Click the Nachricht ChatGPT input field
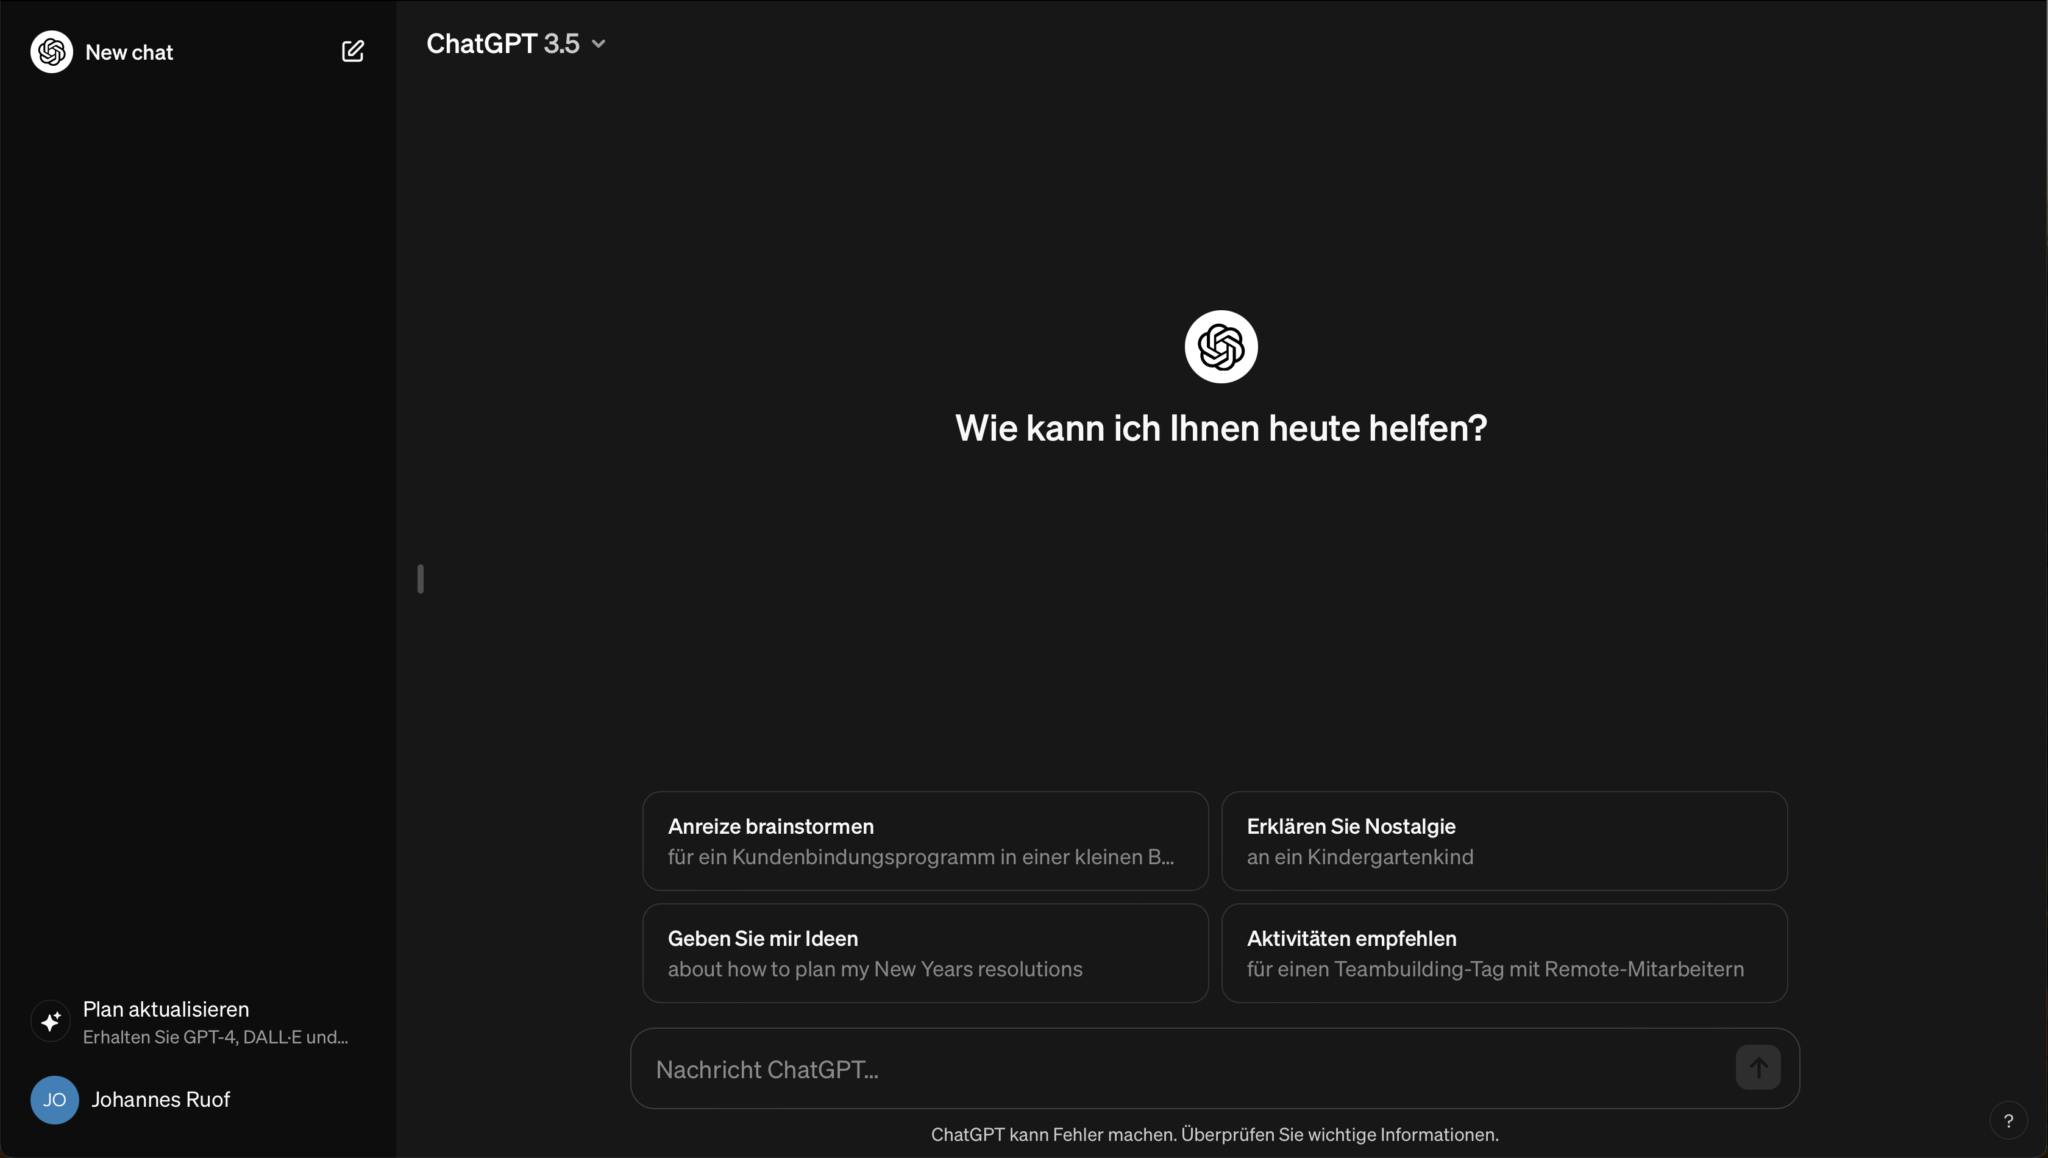Viewport: 2048px width, 1158px height. click(1100, 1068)
